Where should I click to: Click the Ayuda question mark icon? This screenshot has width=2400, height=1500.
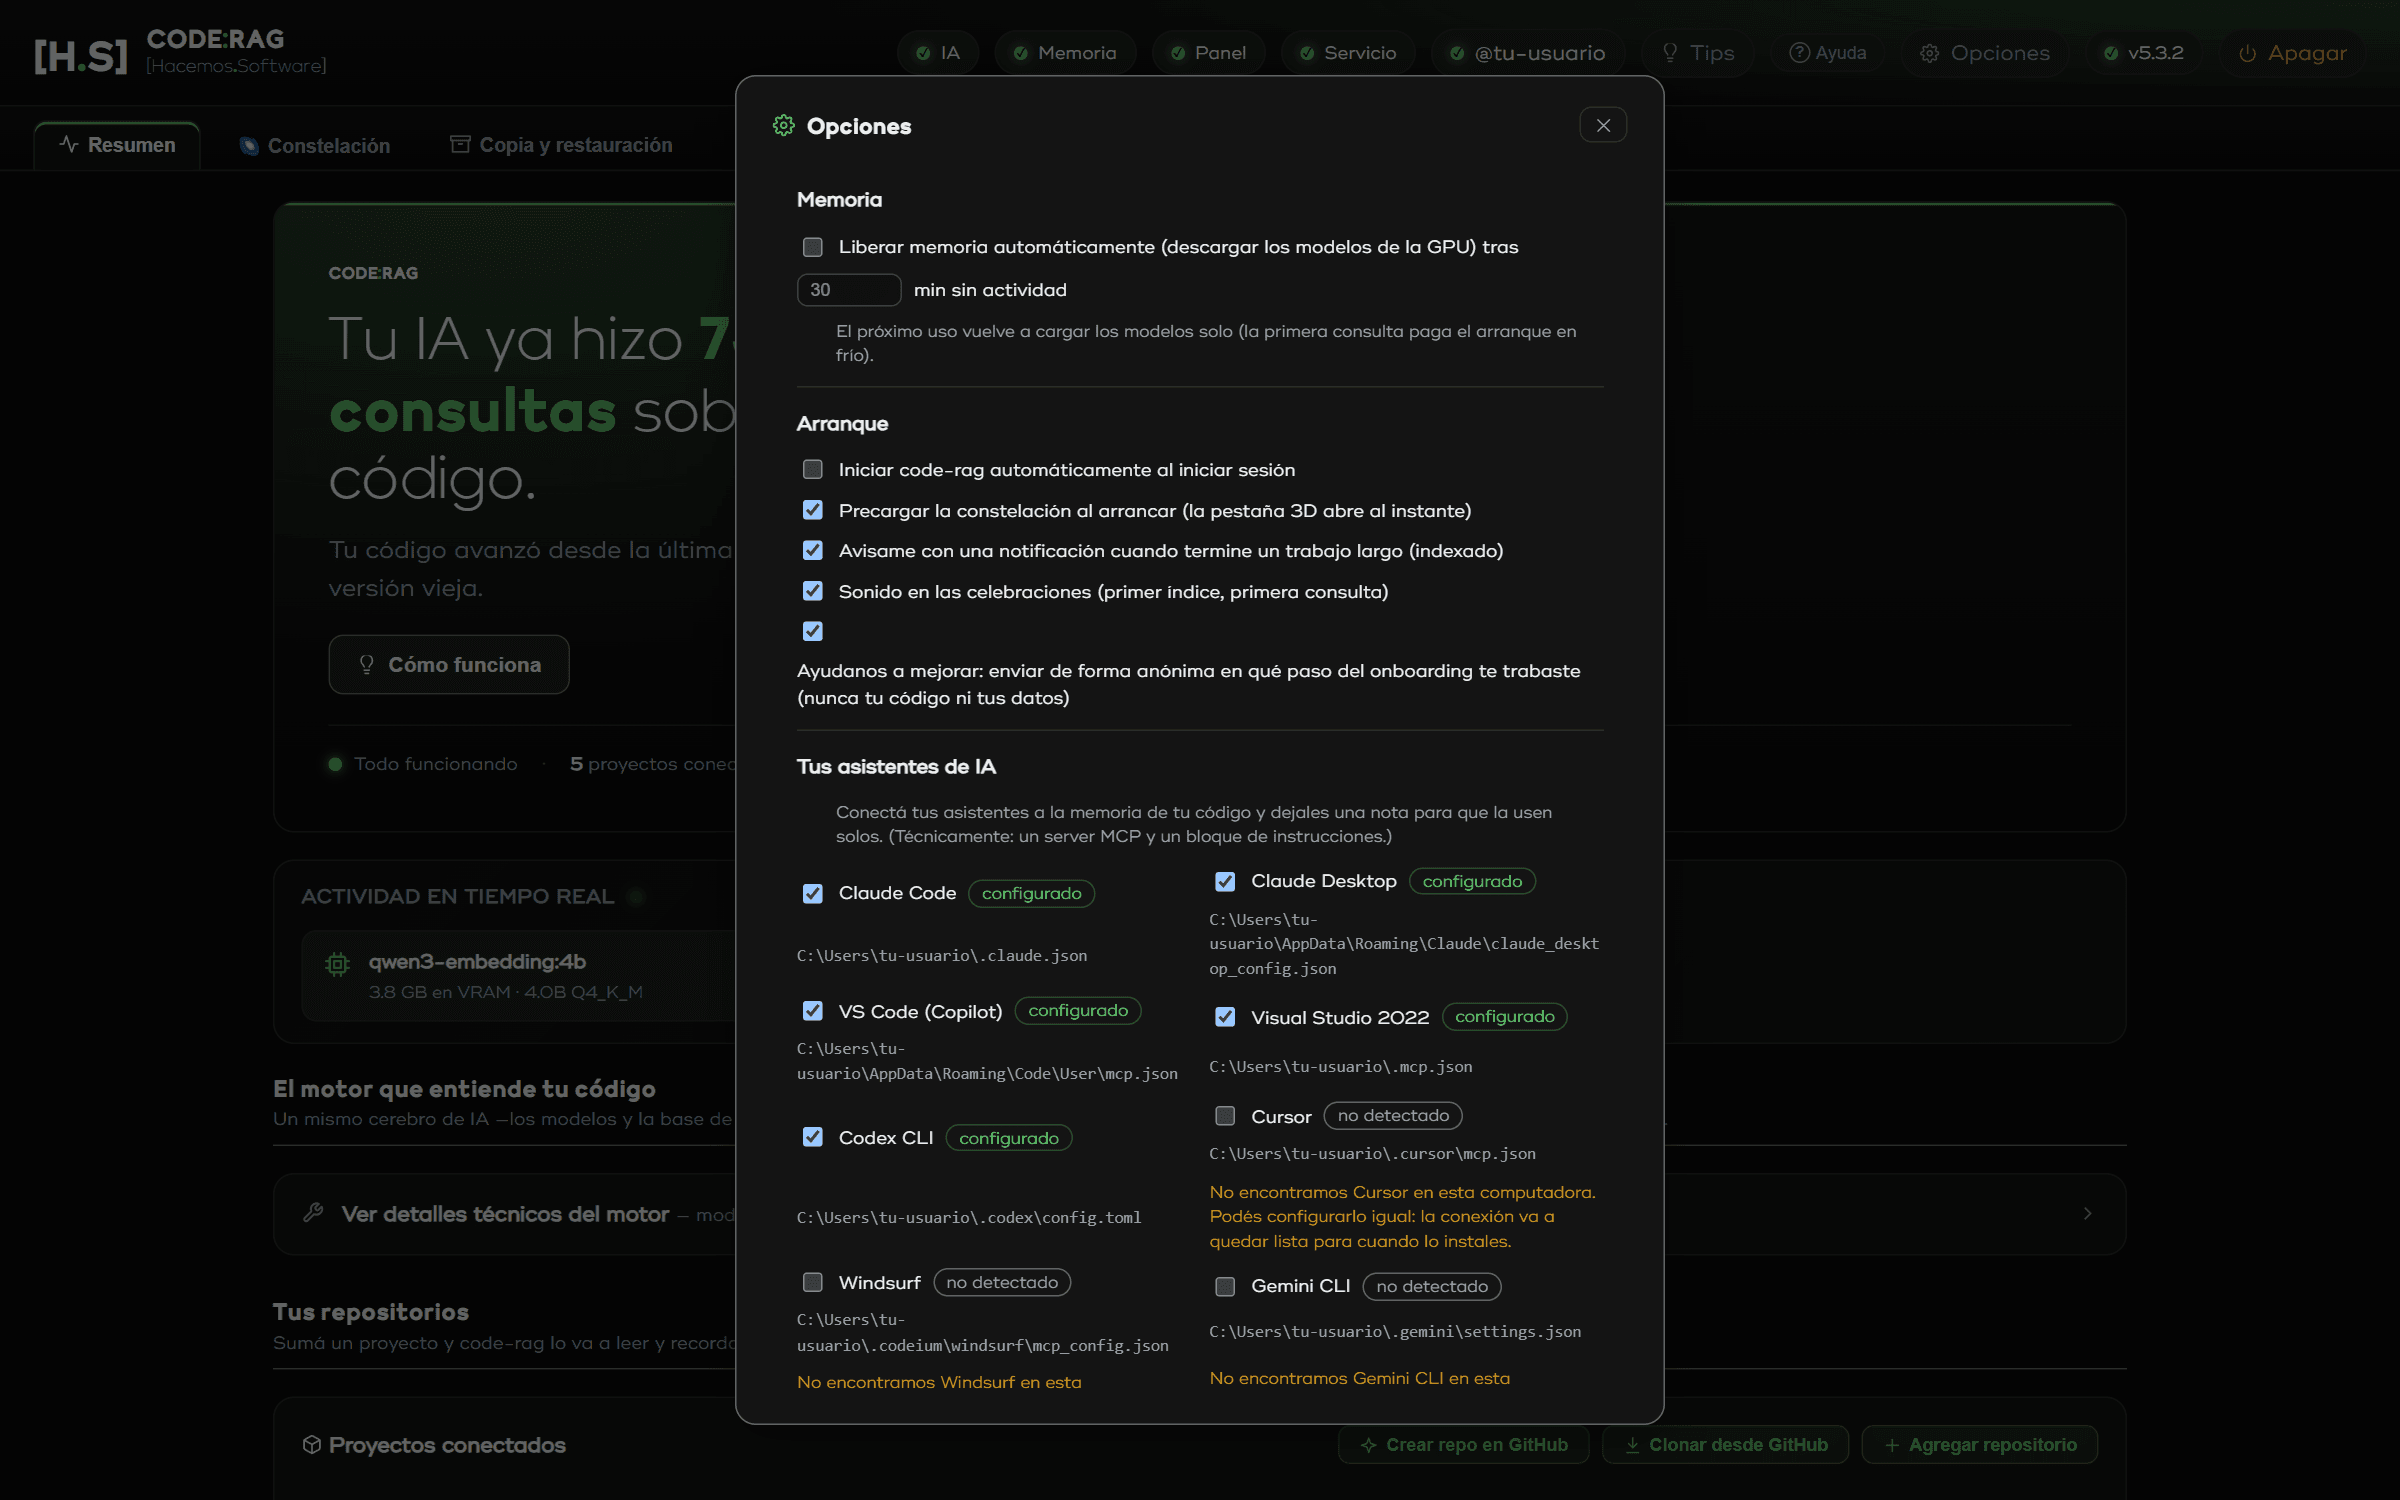1799,52
